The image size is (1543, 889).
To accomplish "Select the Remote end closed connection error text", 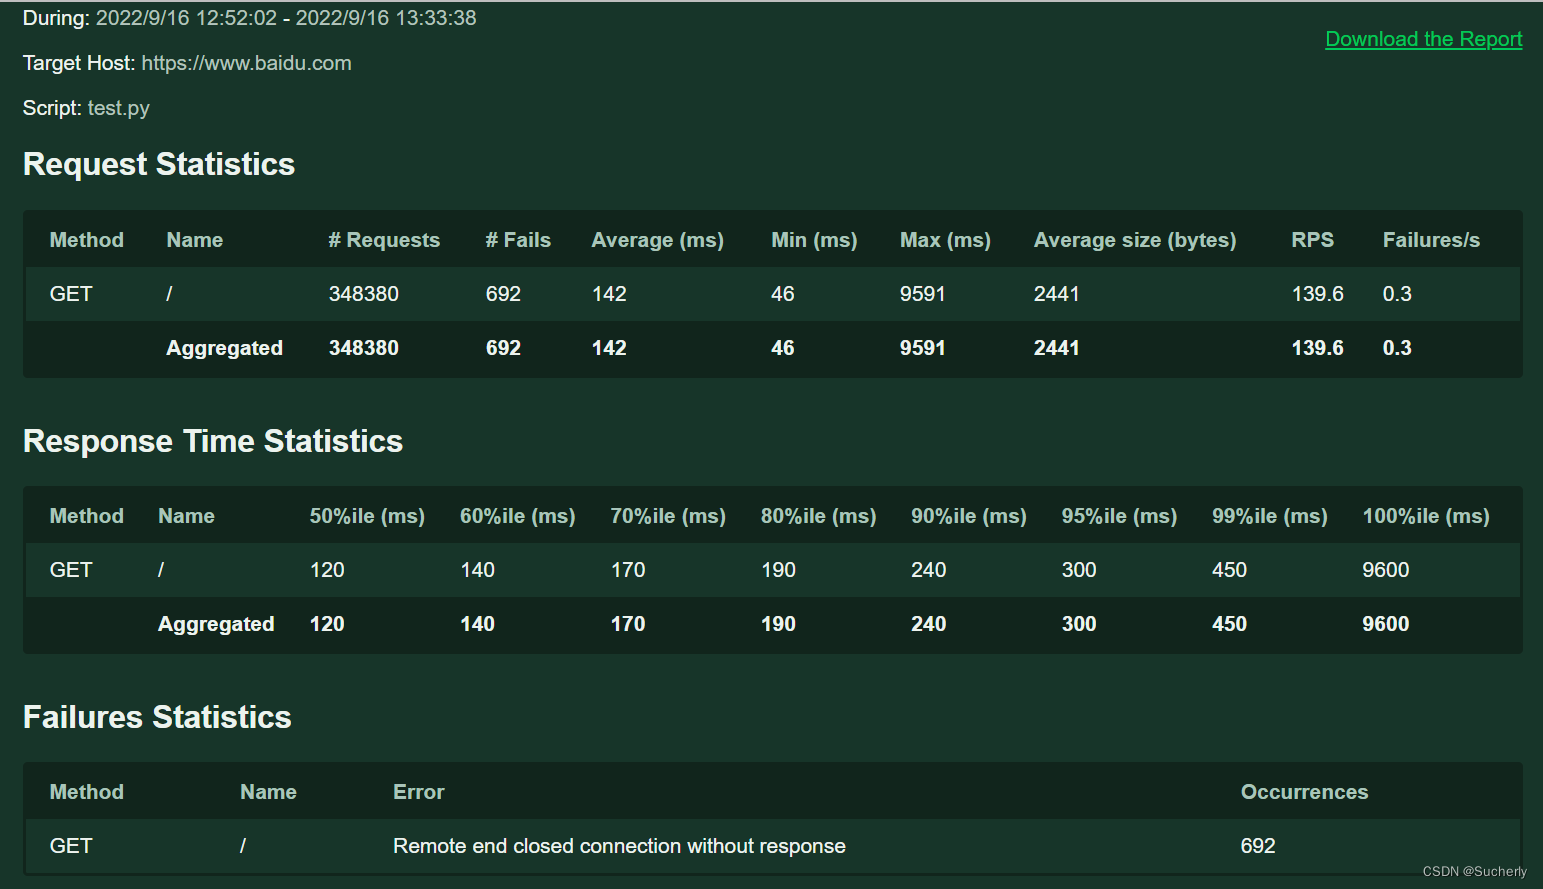I will click(x=619, y=846).
